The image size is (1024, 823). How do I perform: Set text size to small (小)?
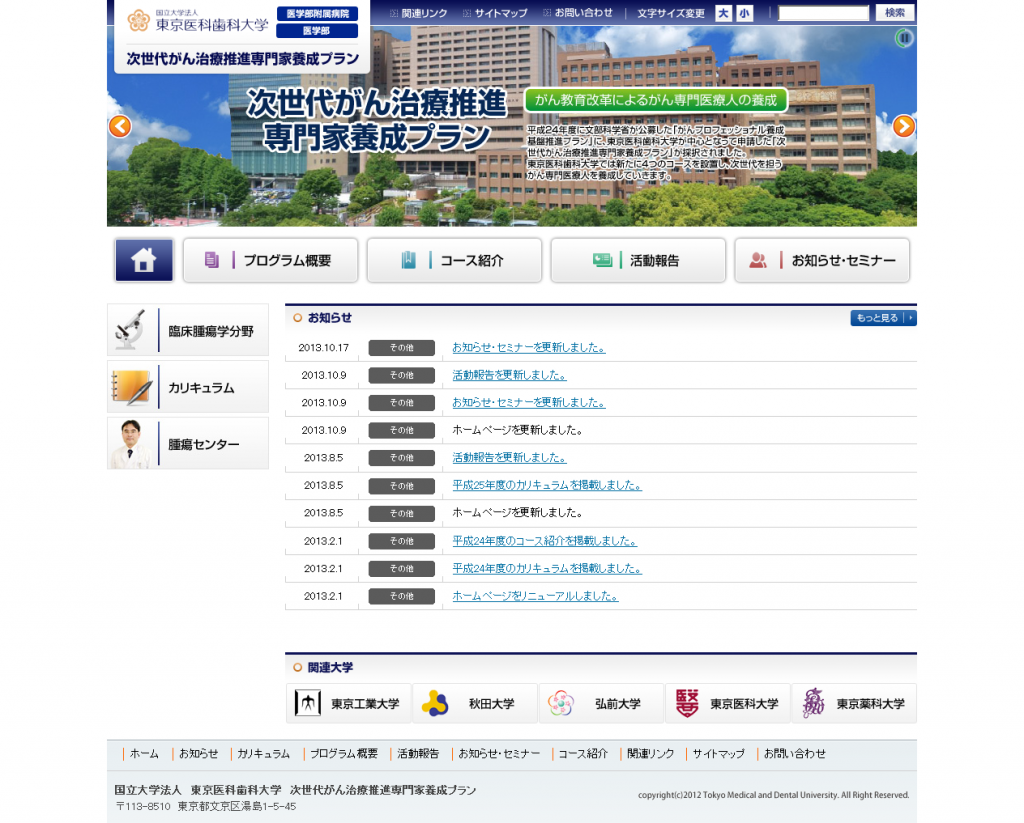pyautogui.click(x=744, y=13)
